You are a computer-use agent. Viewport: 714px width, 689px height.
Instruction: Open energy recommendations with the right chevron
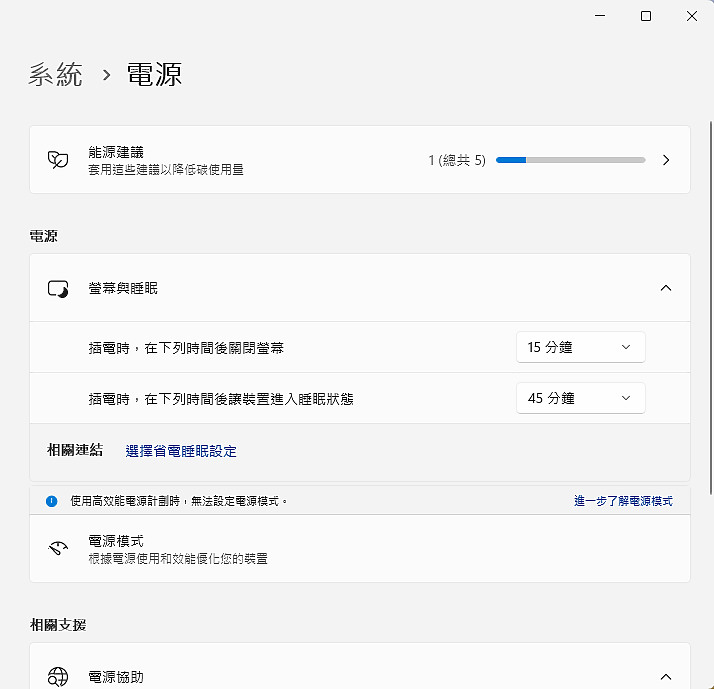point(666,160)
